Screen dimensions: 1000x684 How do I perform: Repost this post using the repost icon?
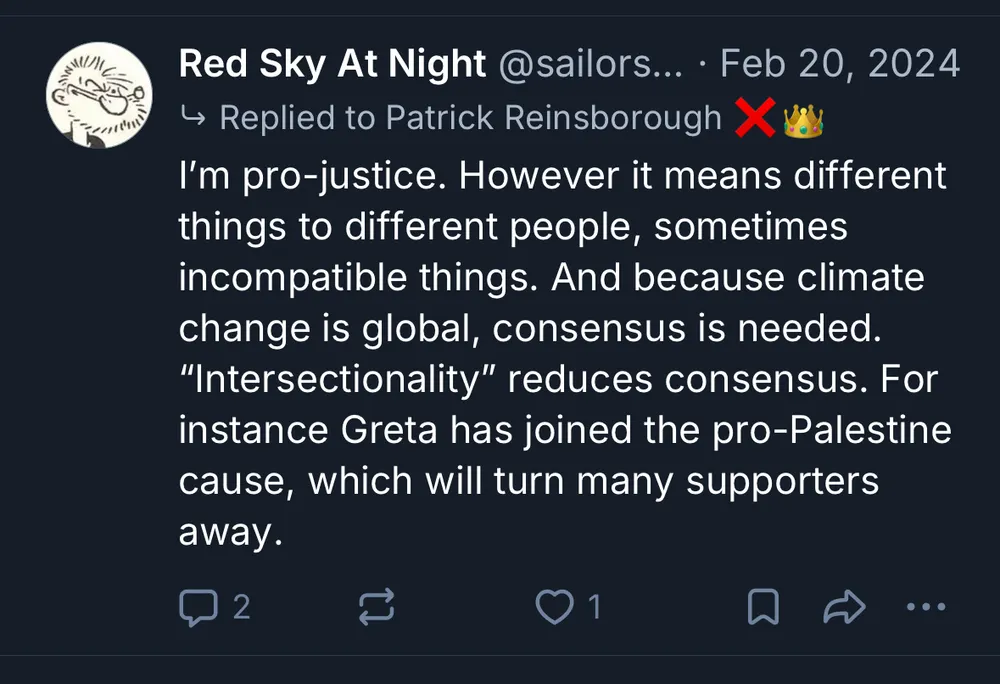[x=376, y=606]
